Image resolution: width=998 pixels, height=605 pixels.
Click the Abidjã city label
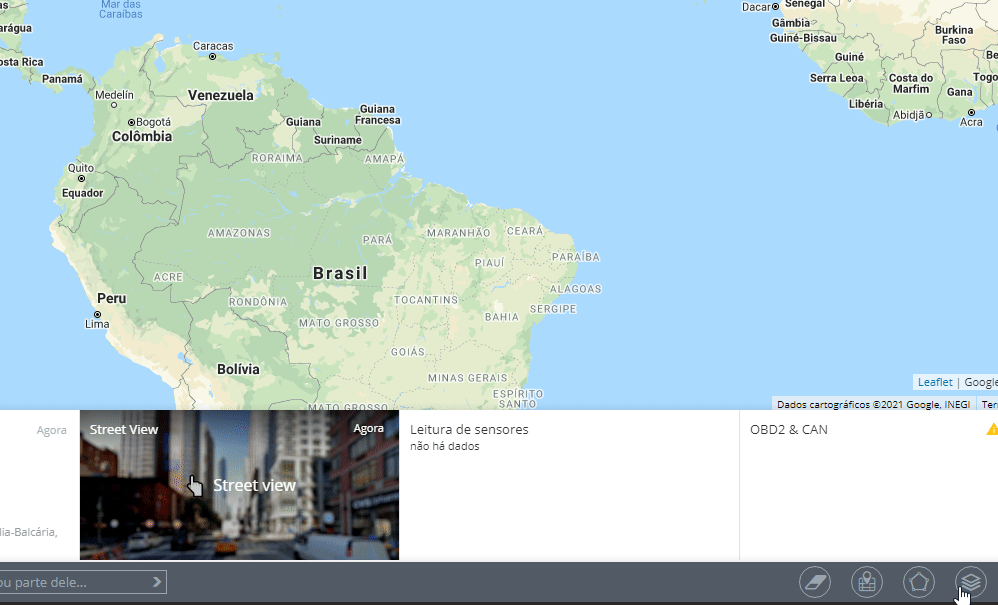908,115
